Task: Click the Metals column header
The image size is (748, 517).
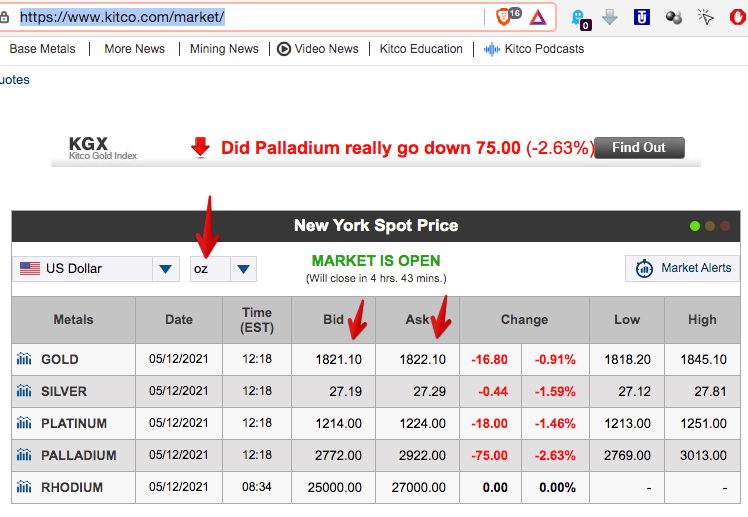Action: click(x=73, y=320)
